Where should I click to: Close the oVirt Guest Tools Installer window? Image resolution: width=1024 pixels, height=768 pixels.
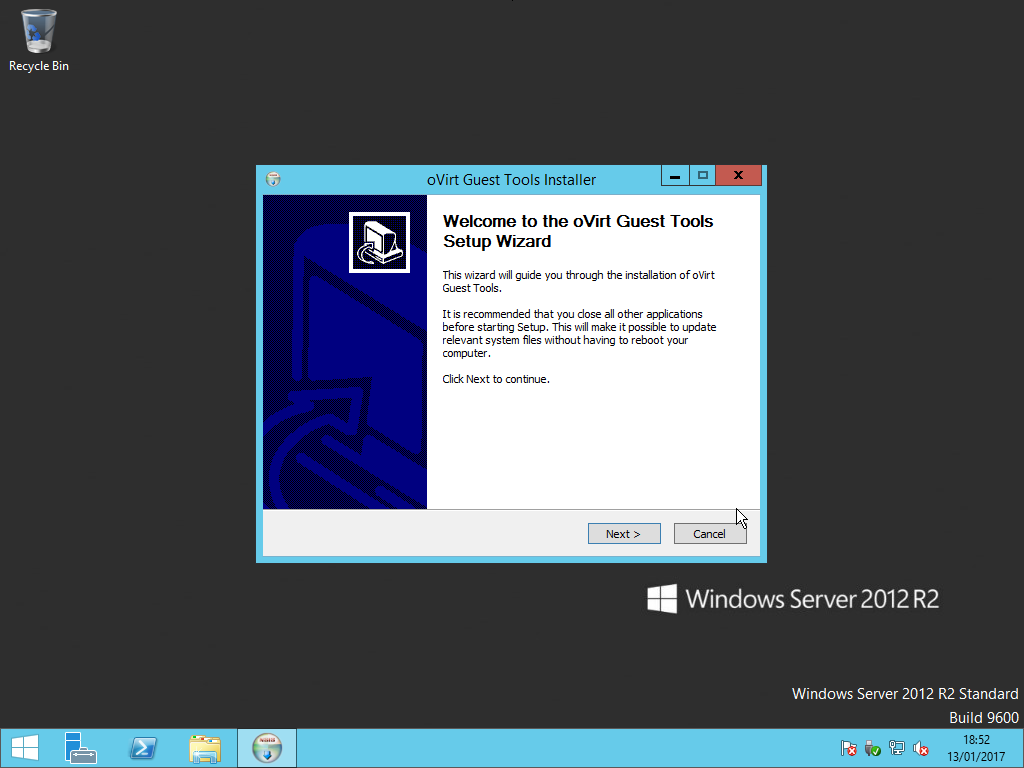coord(739,176)
